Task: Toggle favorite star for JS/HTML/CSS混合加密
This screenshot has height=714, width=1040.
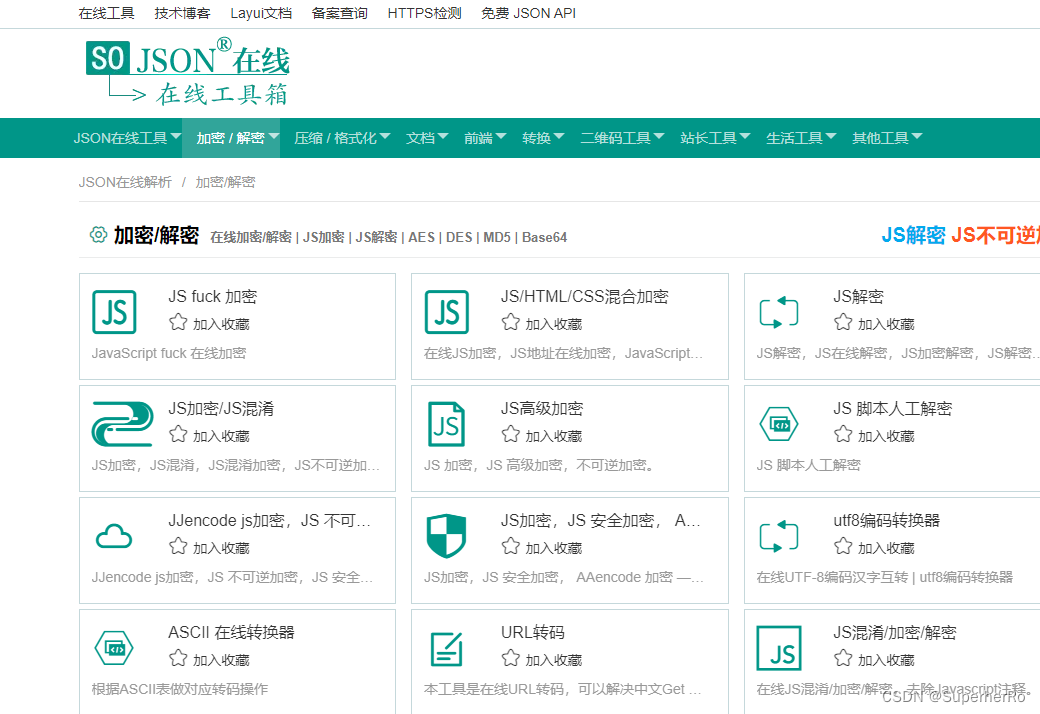Action: click(511, 322)
